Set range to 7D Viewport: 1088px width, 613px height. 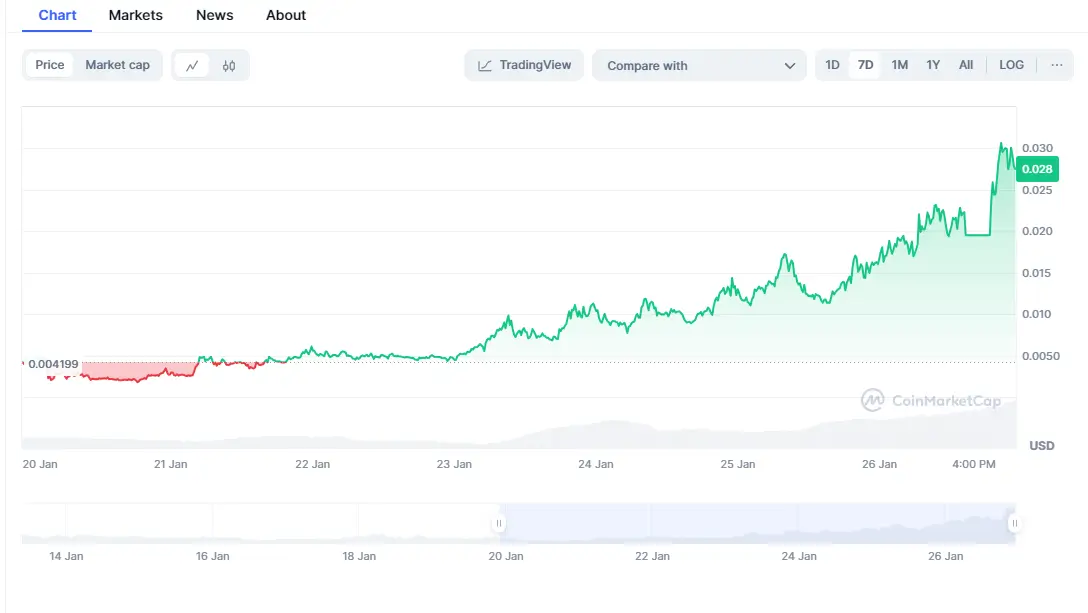click(x=865, y=65)
